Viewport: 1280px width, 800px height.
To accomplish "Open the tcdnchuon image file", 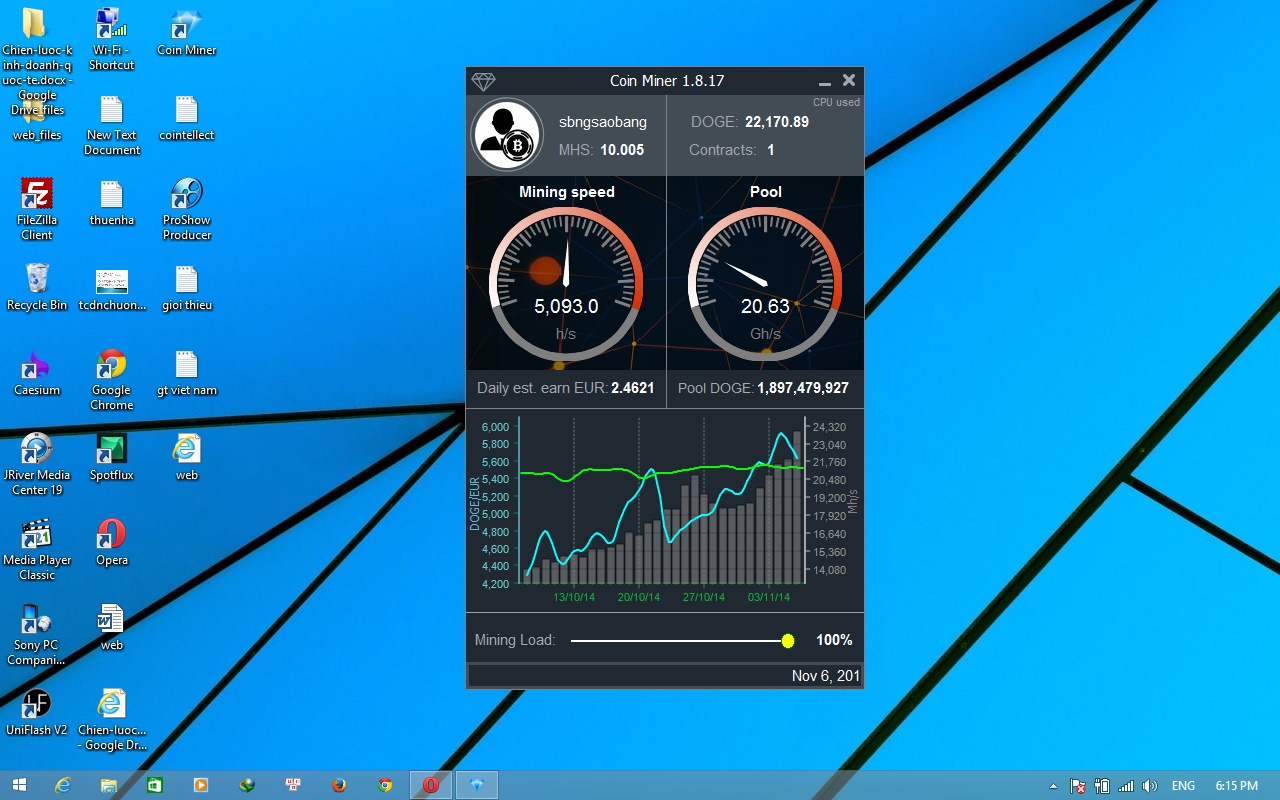I will click(x=112, y=289).
